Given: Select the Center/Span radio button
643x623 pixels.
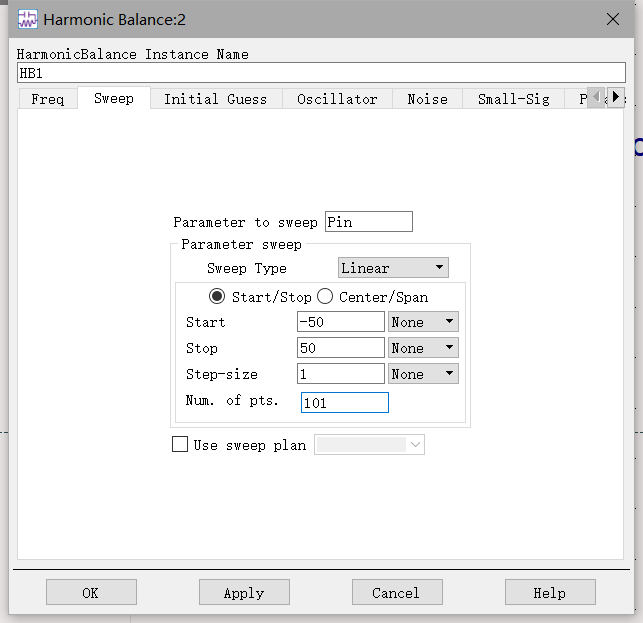Looking at the screenshot, I should click(x=325, y=296).
